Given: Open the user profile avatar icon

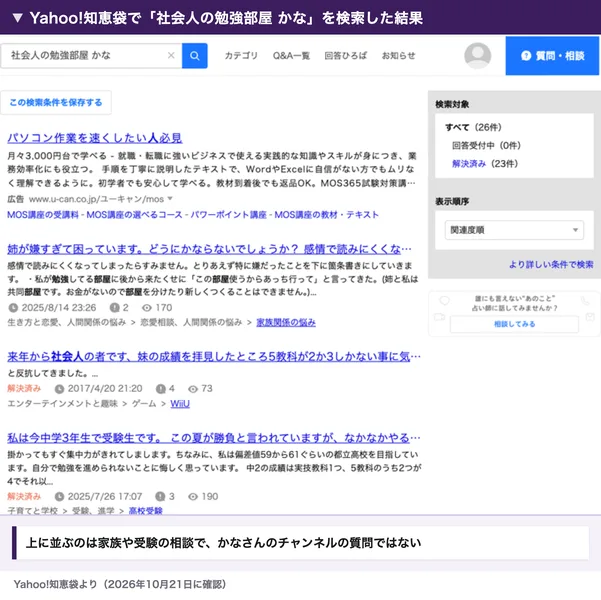Looking at the screenshot, I should click(x=477, y=56).
